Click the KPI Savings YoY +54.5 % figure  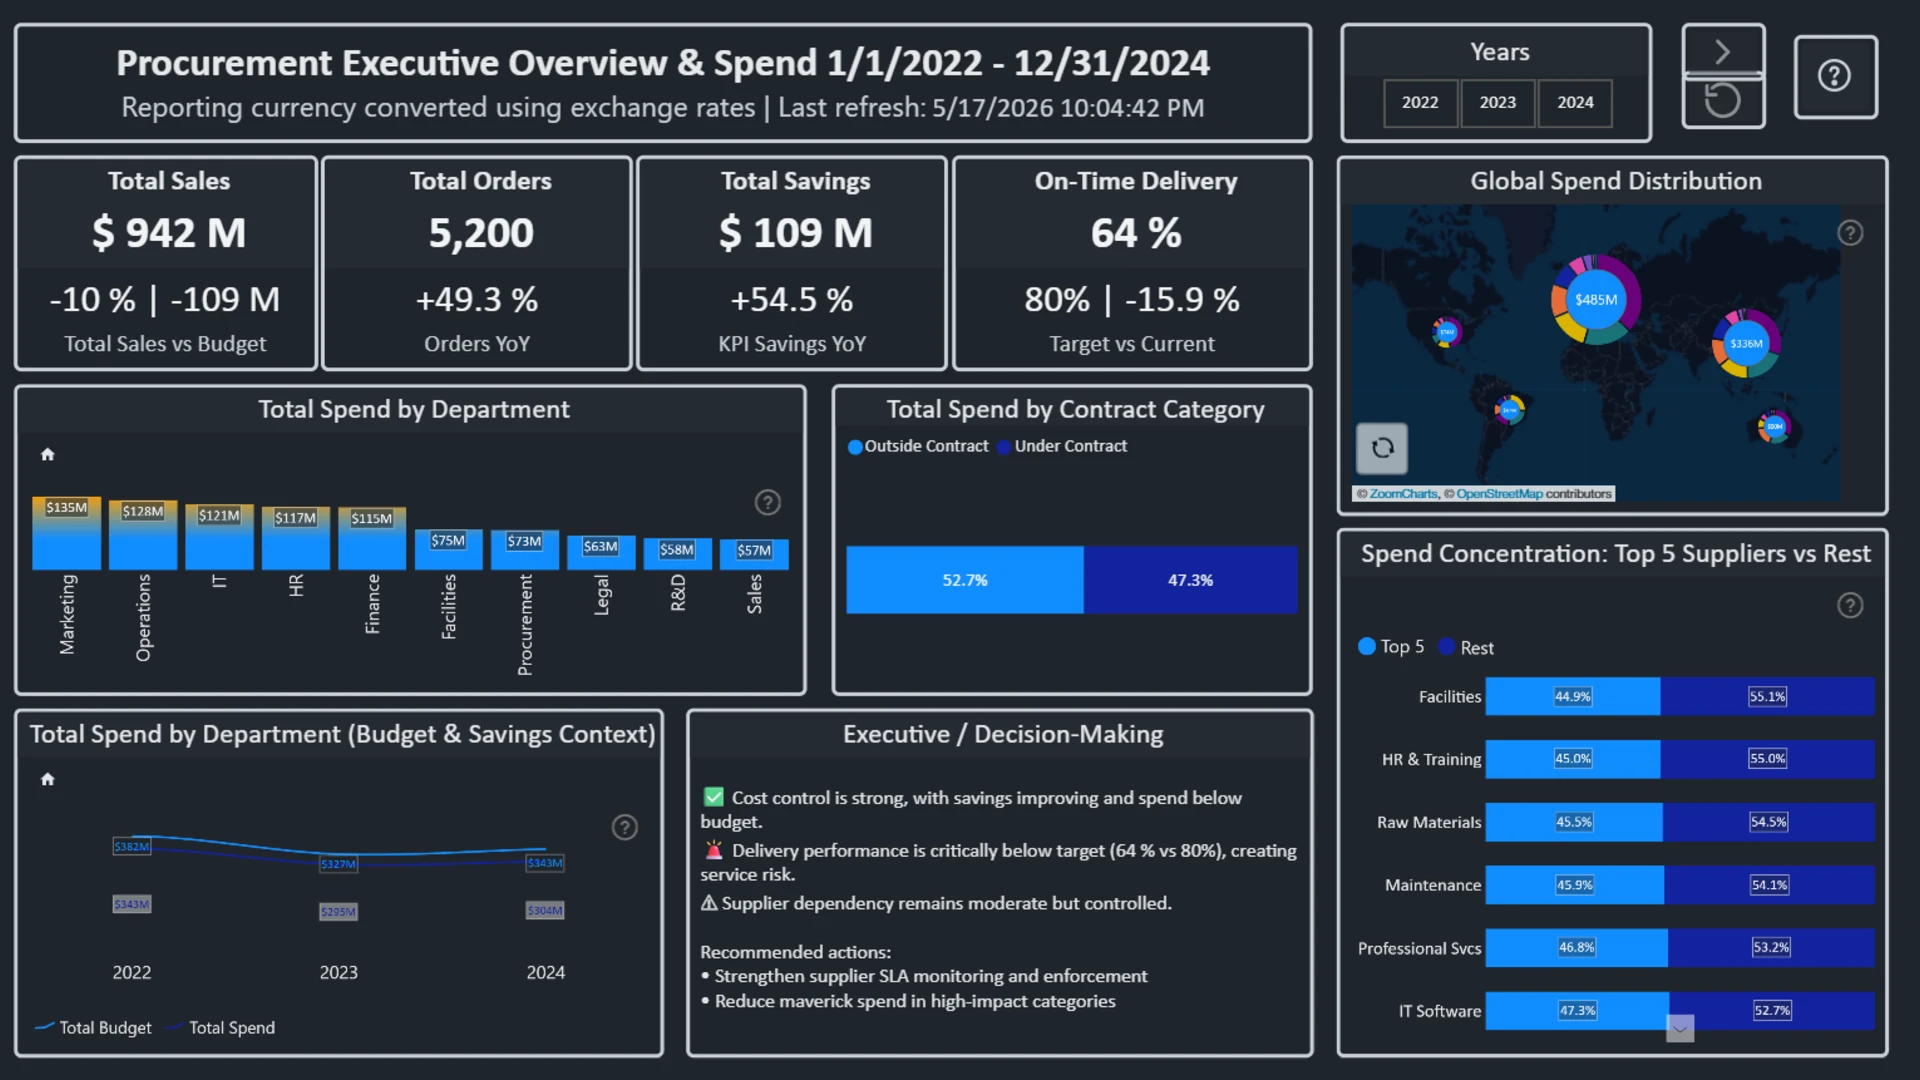792,299
